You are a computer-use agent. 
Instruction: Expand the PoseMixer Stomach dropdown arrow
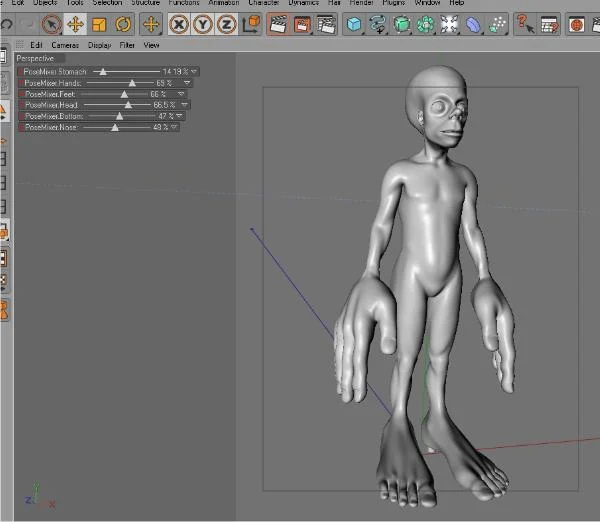(x=194, y=72)
